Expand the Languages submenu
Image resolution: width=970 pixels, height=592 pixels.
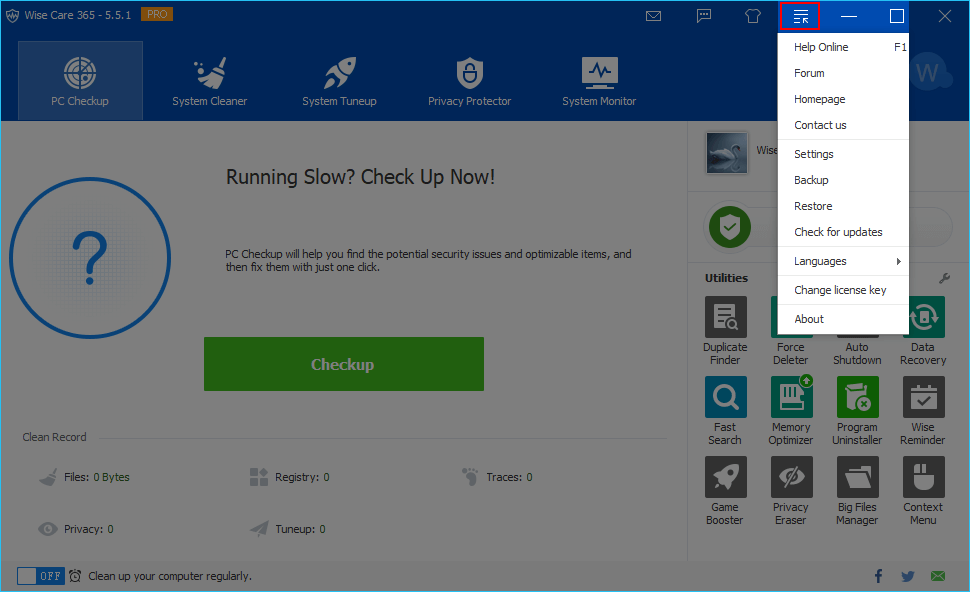click(x=843, y=261)
